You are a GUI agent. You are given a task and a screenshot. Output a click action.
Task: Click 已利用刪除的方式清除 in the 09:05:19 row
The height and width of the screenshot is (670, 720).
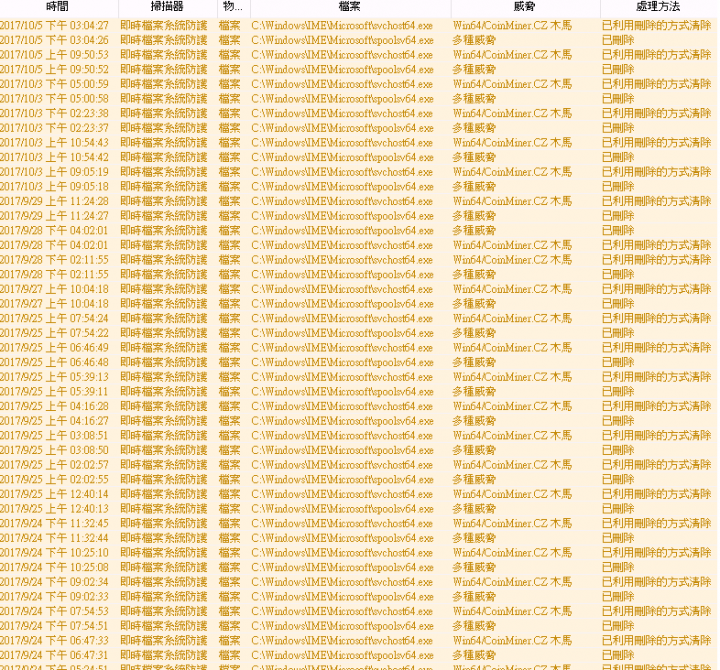[657, 172]
